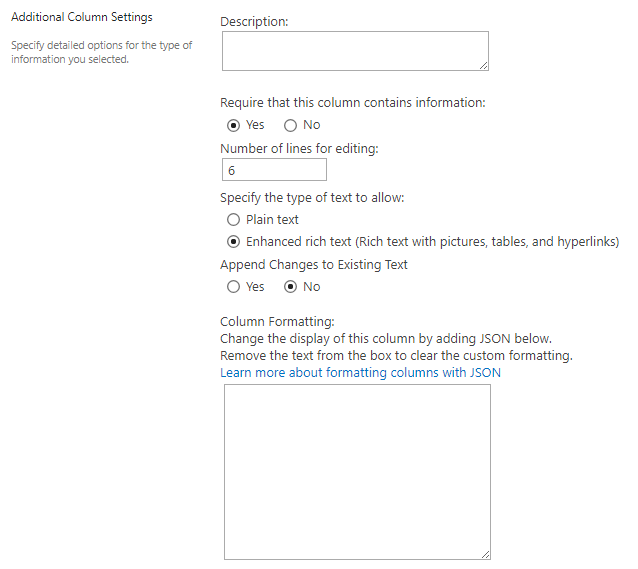
Task: Choose the Plain text option
Action: [x=233, y=220]
